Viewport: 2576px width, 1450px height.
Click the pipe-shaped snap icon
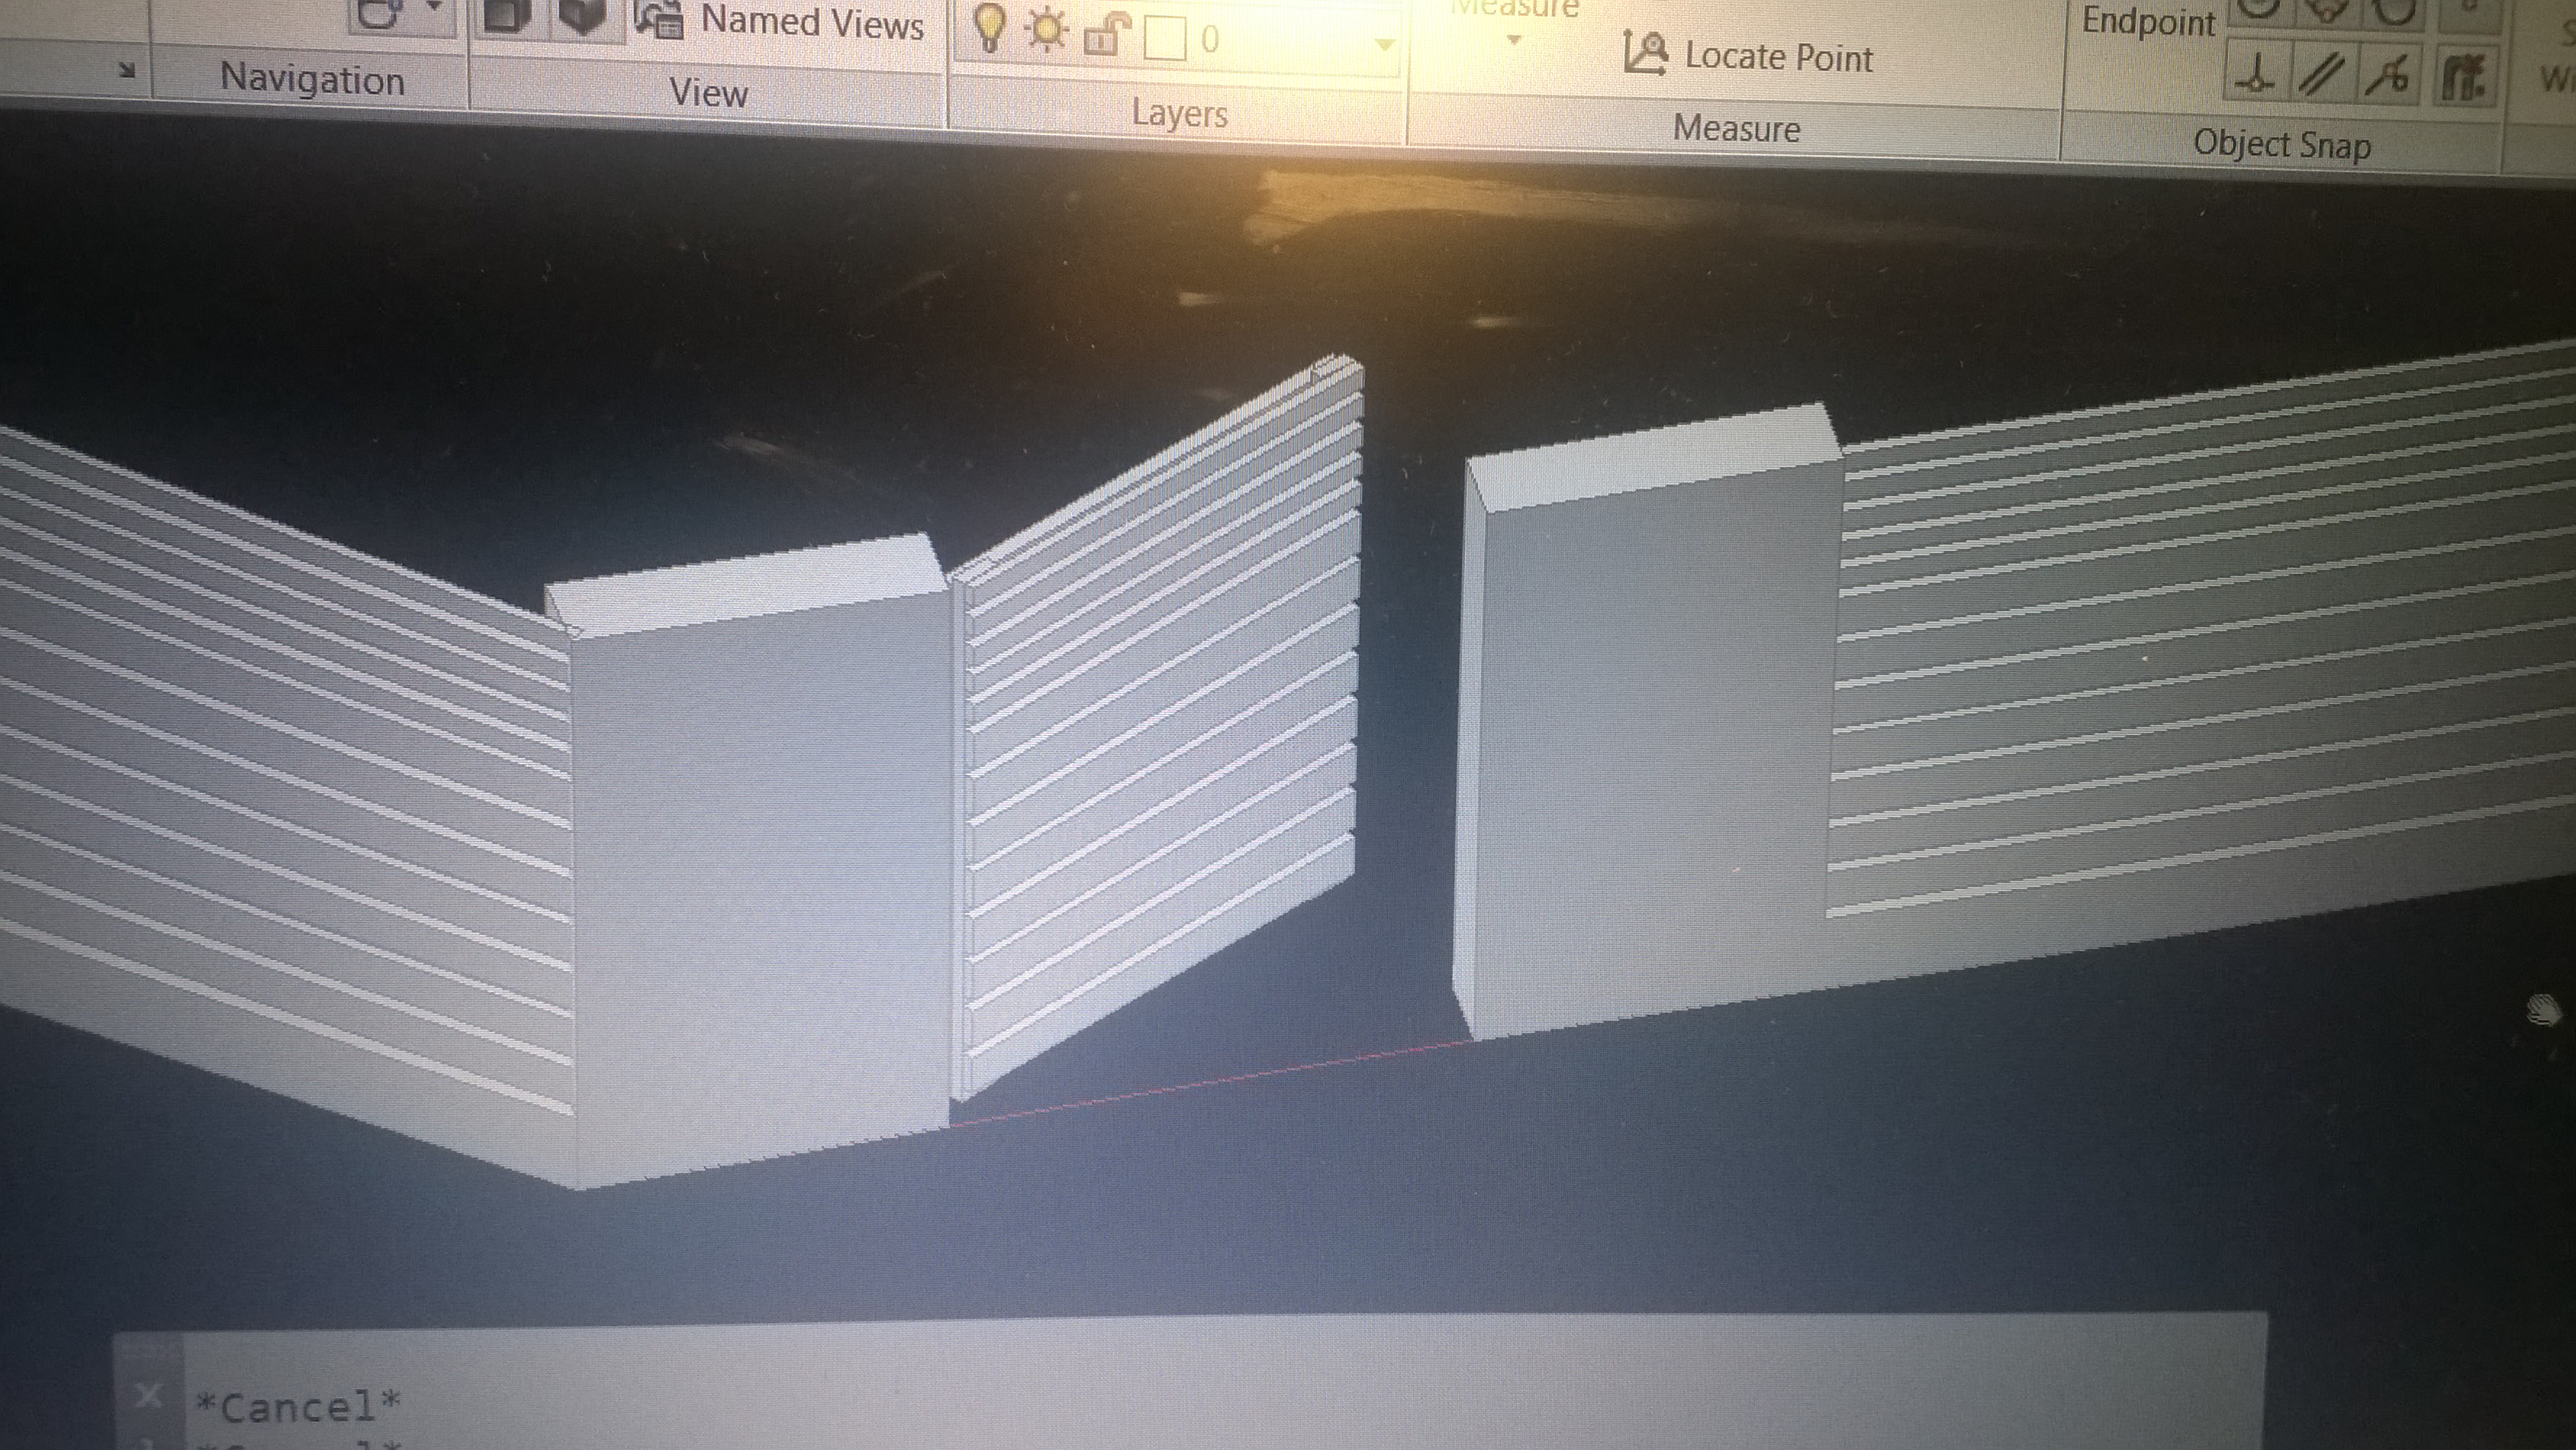2463,78
